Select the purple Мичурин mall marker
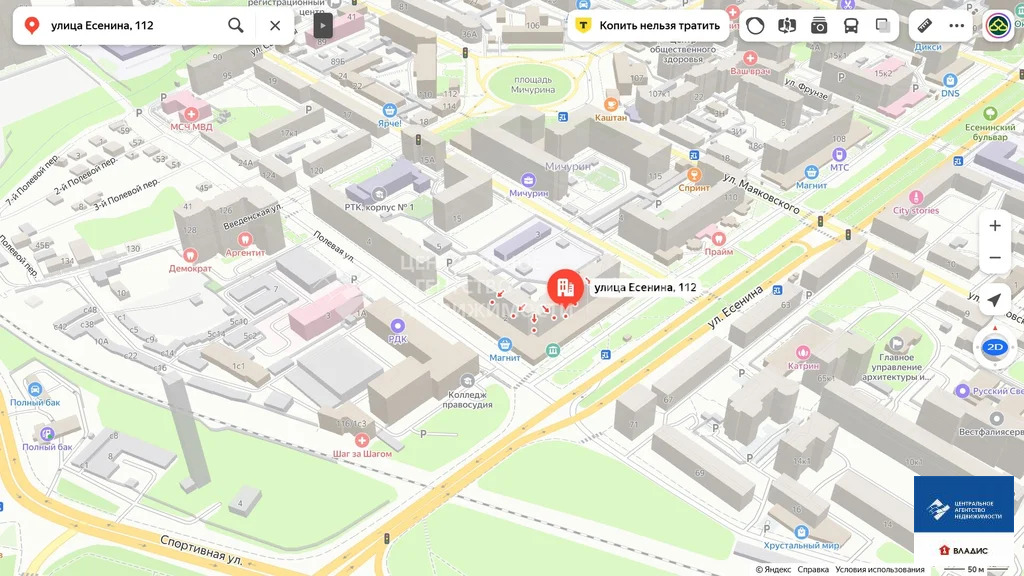Screen dimensions: 1024x576 coord(528,180)
